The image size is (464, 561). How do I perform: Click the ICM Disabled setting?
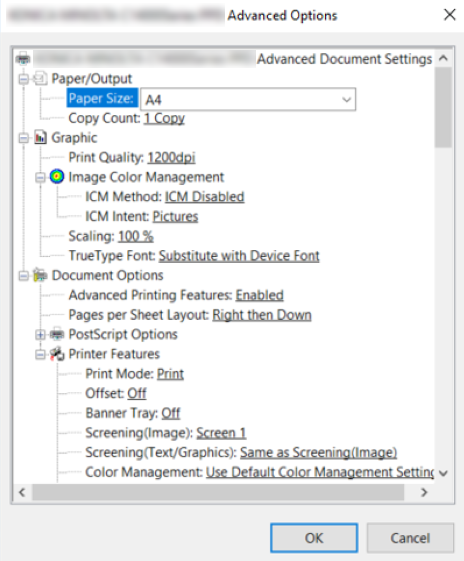pyautogui.click(x=204, y=197)
